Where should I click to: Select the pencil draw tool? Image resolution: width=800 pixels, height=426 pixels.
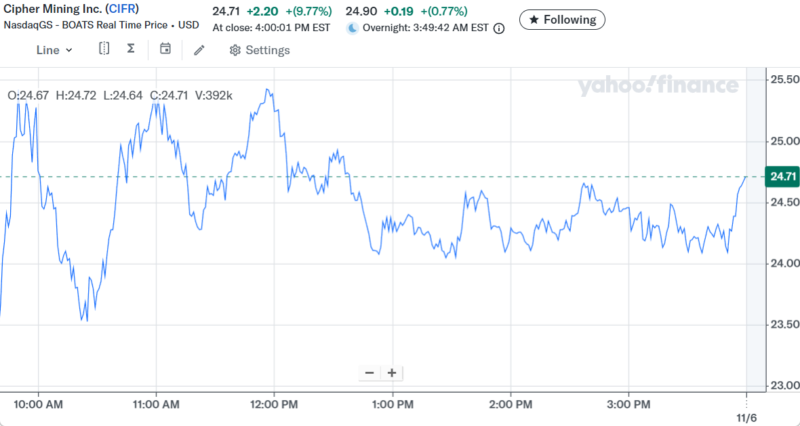tap(200, 49)
